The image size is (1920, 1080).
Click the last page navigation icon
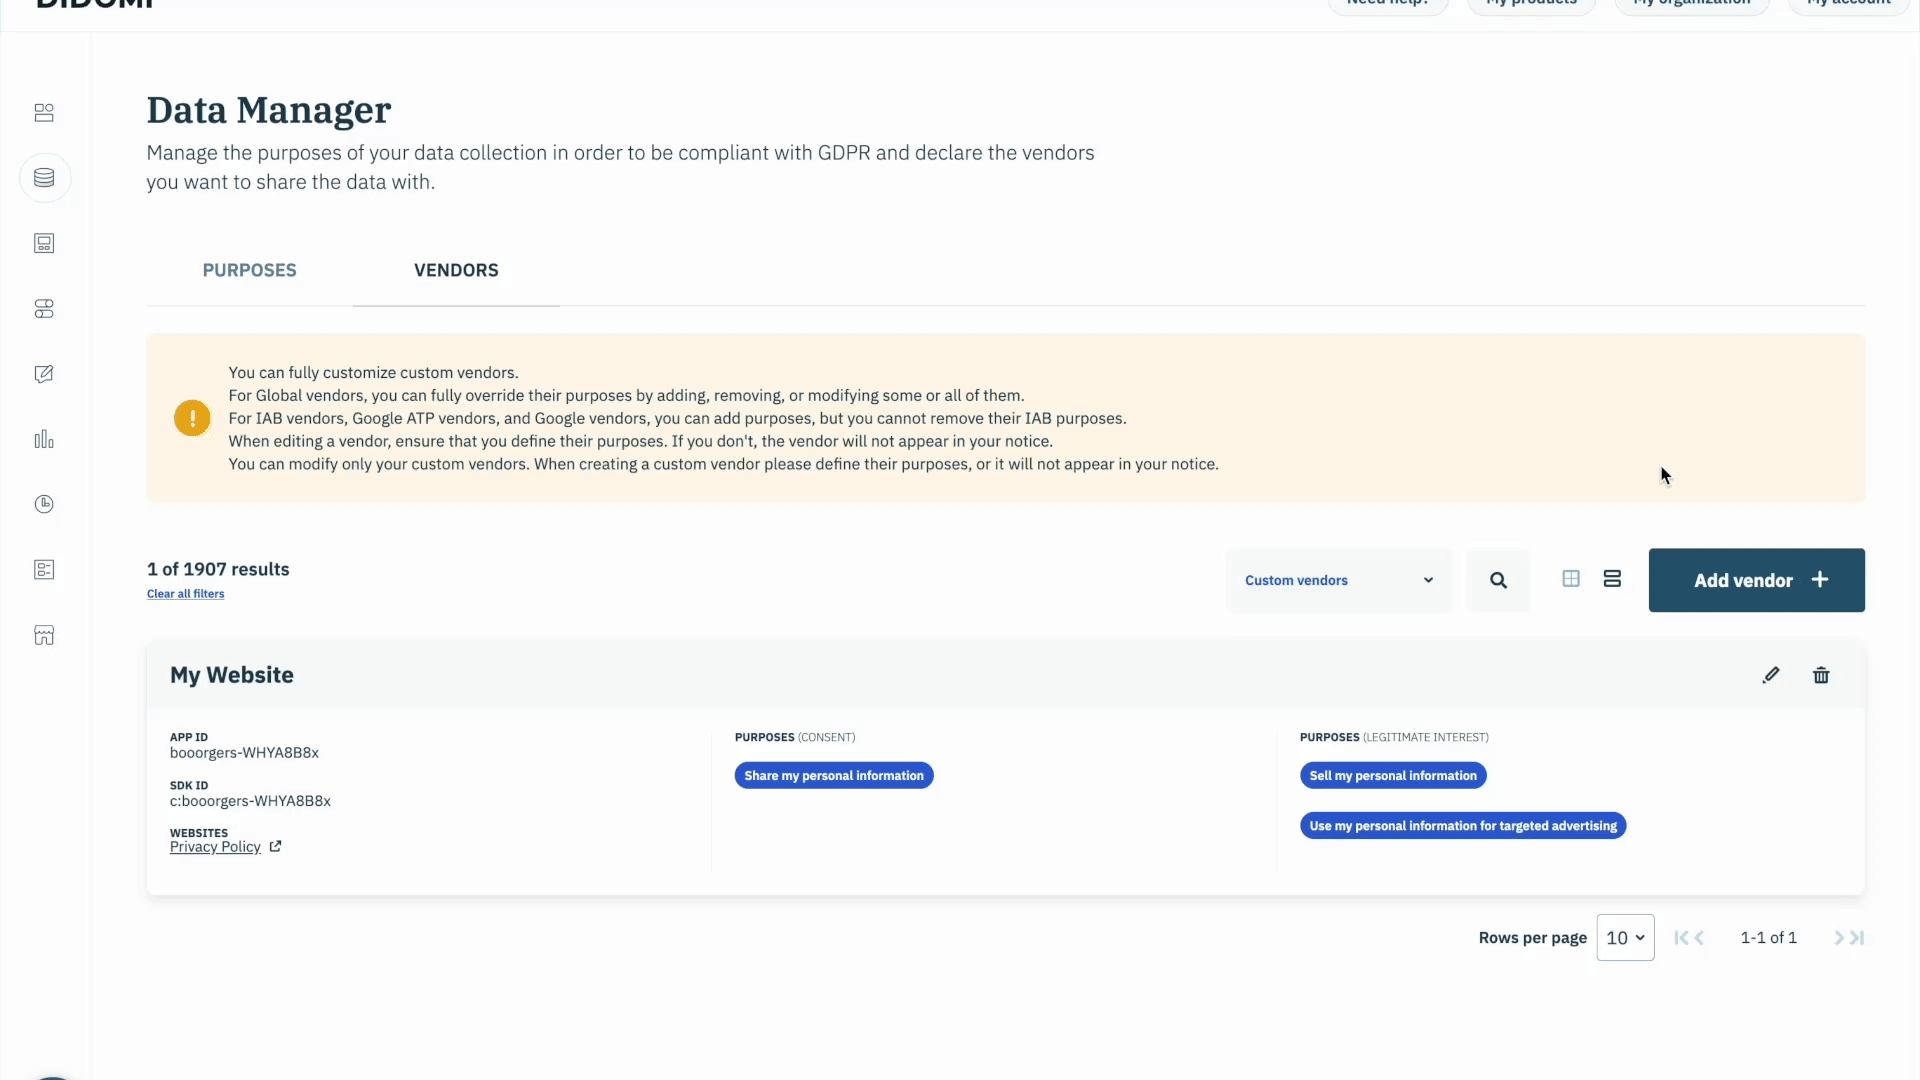pos(1859,936)
